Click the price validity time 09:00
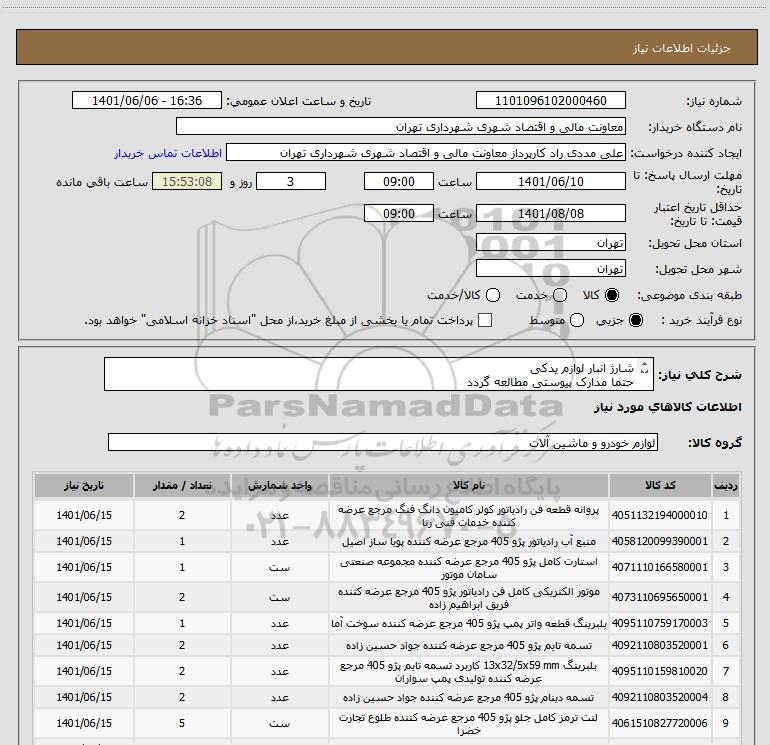The image size is (770, 745). click(399, 213)
